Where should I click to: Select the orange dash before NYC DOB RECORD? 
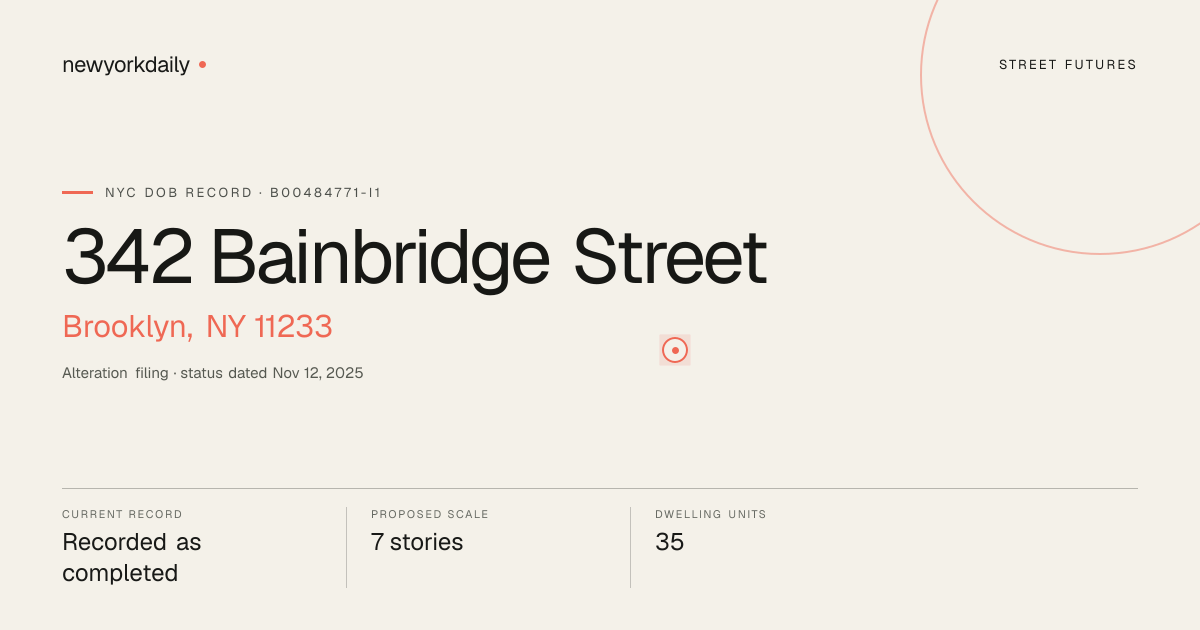coord(77,192)
